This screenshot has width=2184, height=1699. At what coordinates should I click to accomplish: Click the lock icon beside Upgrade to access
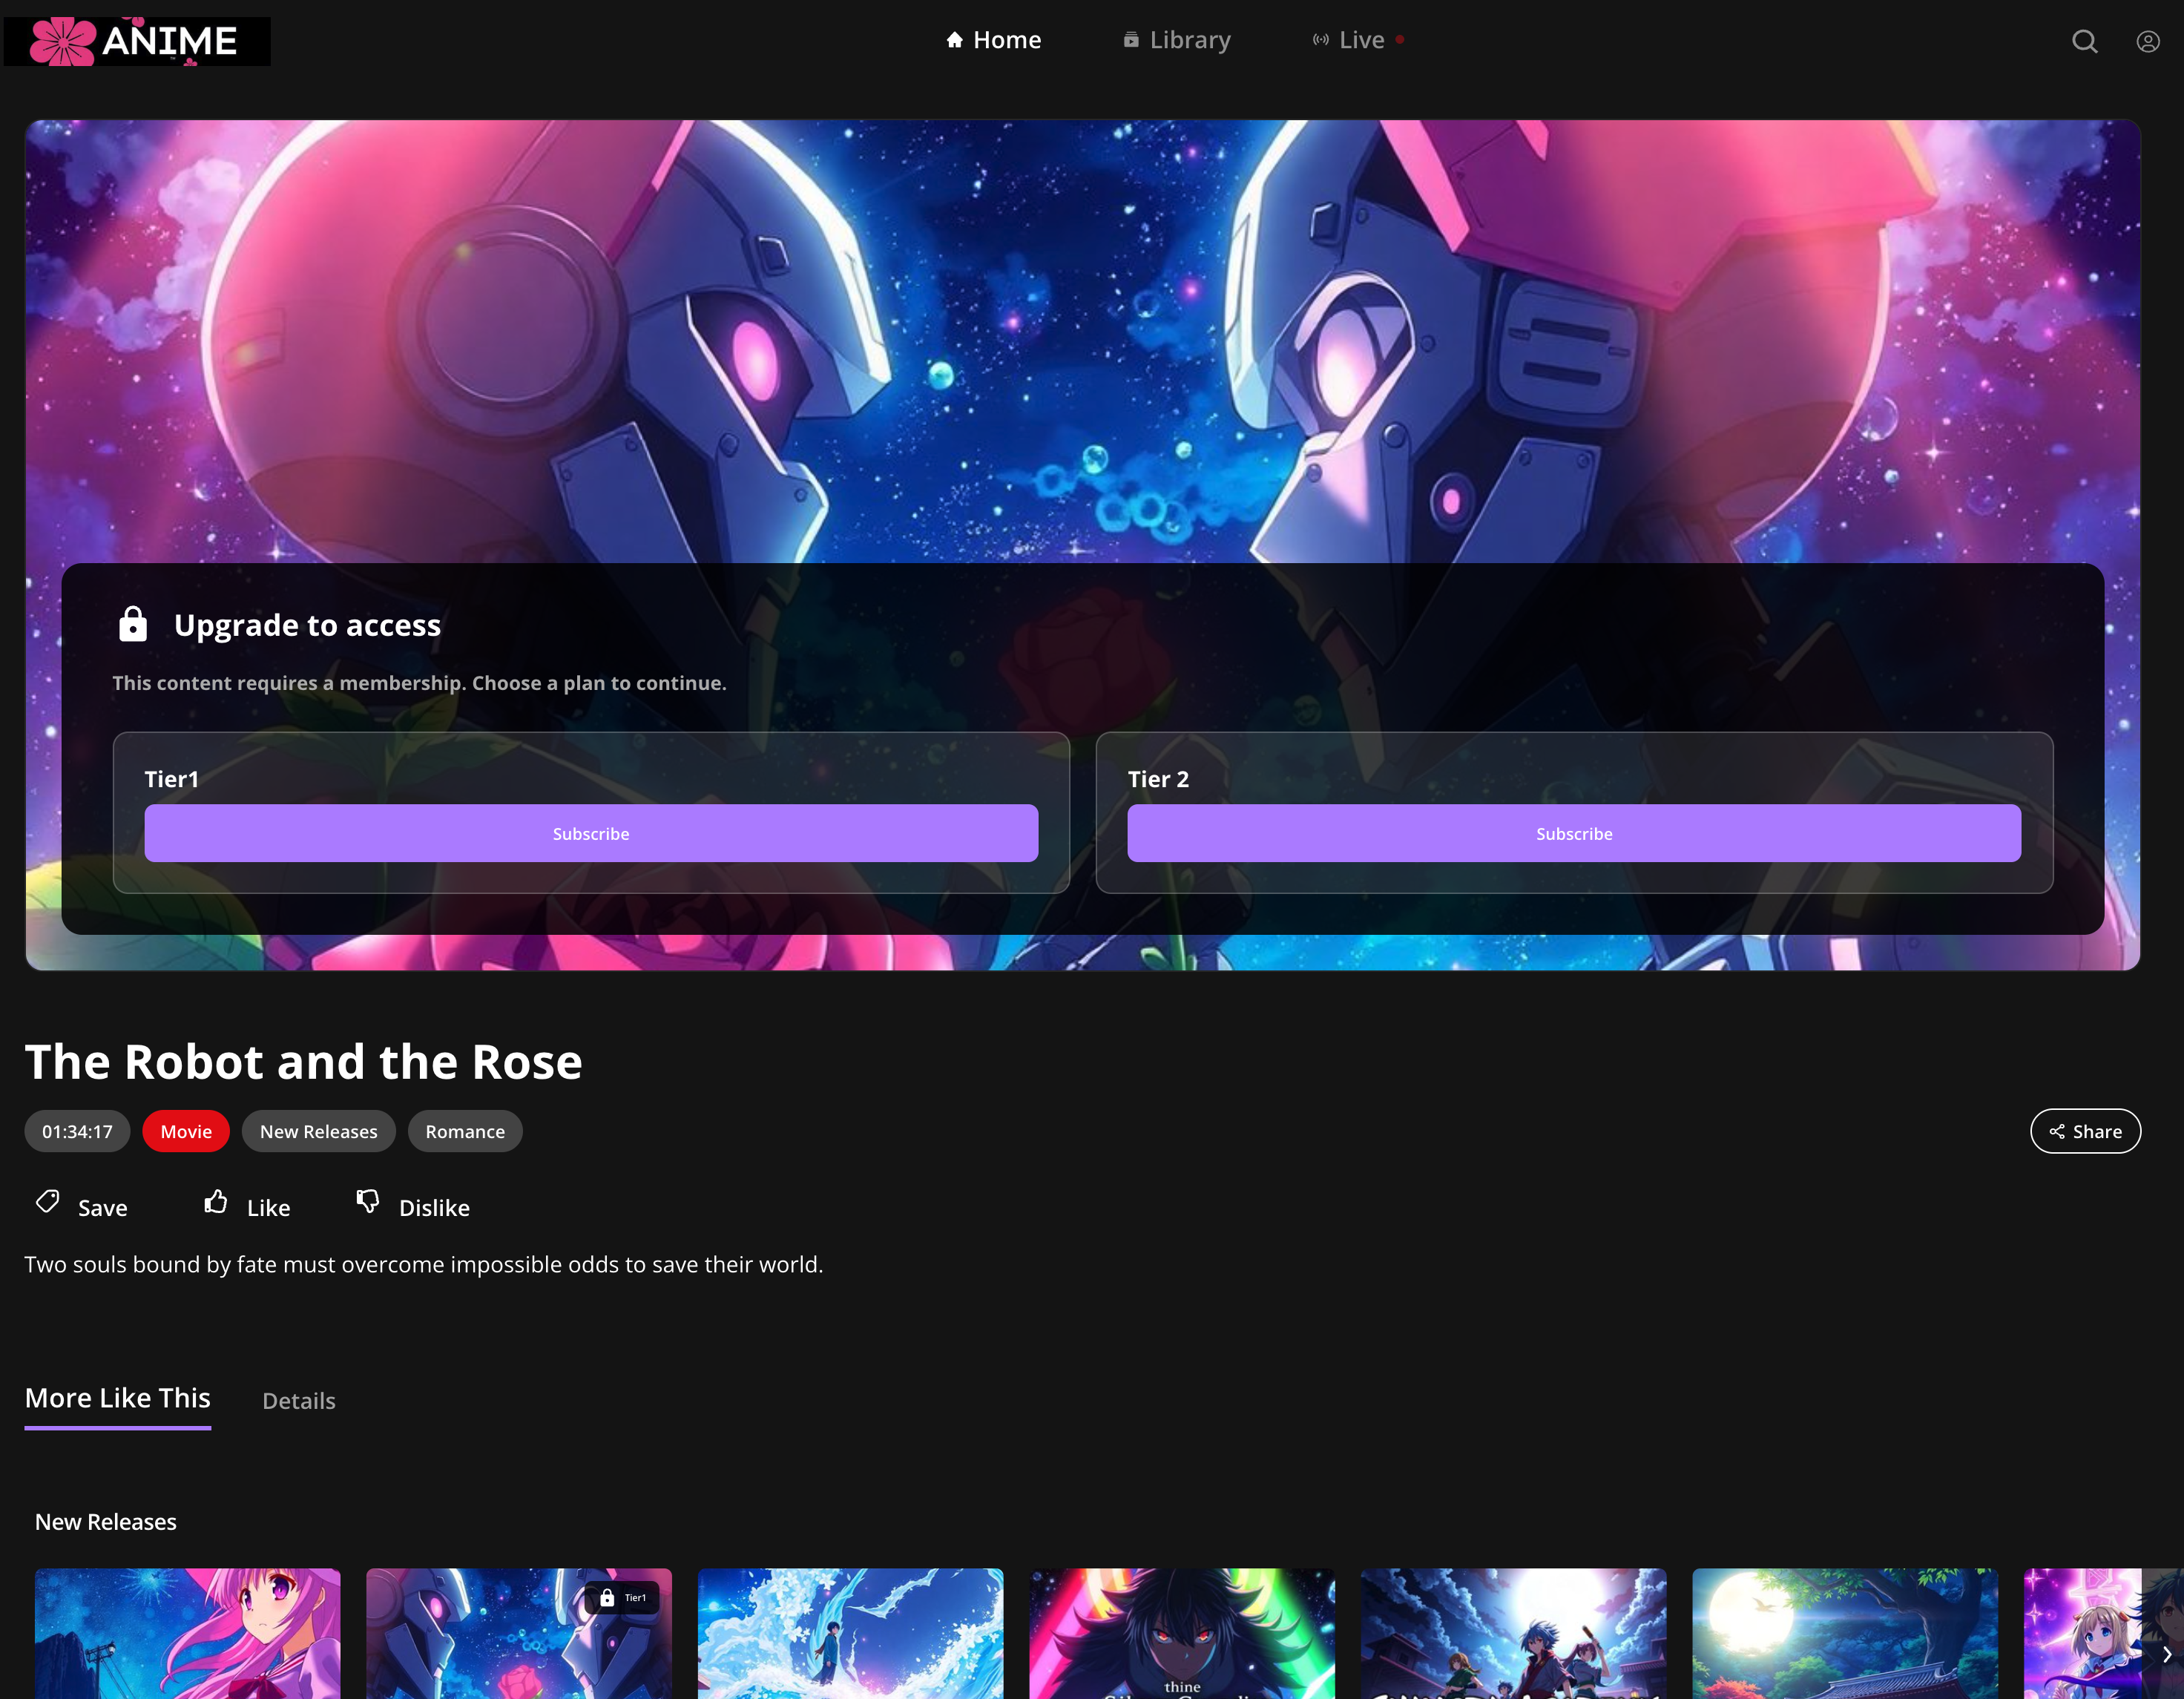point(133,624)
